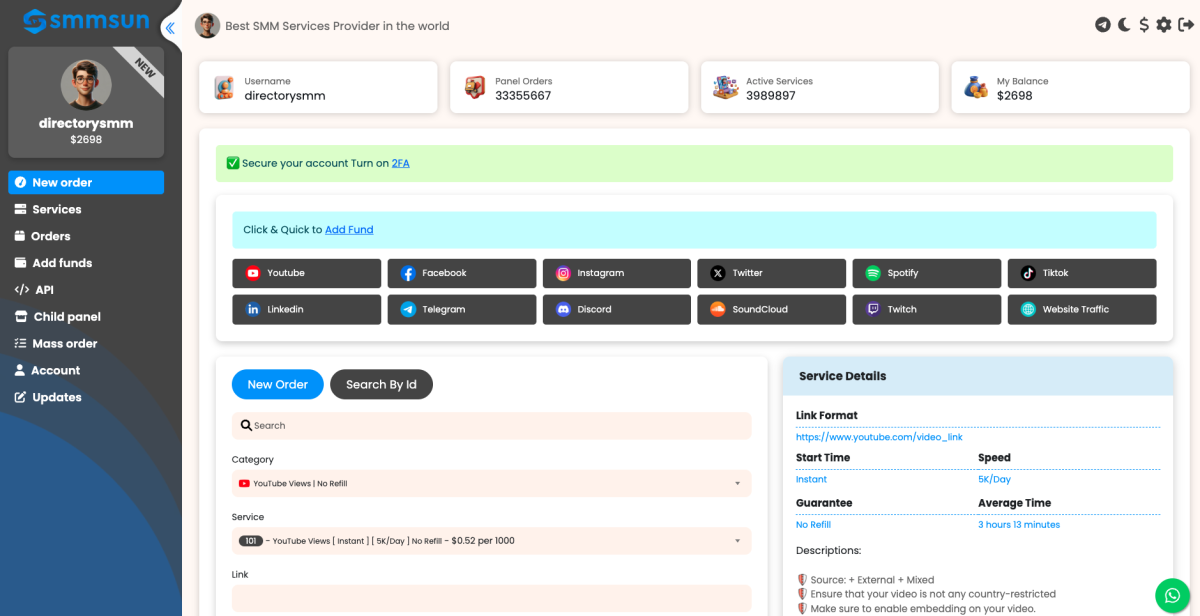Open the WhatsApp chat floating button
Viewport: 1200px width, 616px height.
pos(1173,595)
